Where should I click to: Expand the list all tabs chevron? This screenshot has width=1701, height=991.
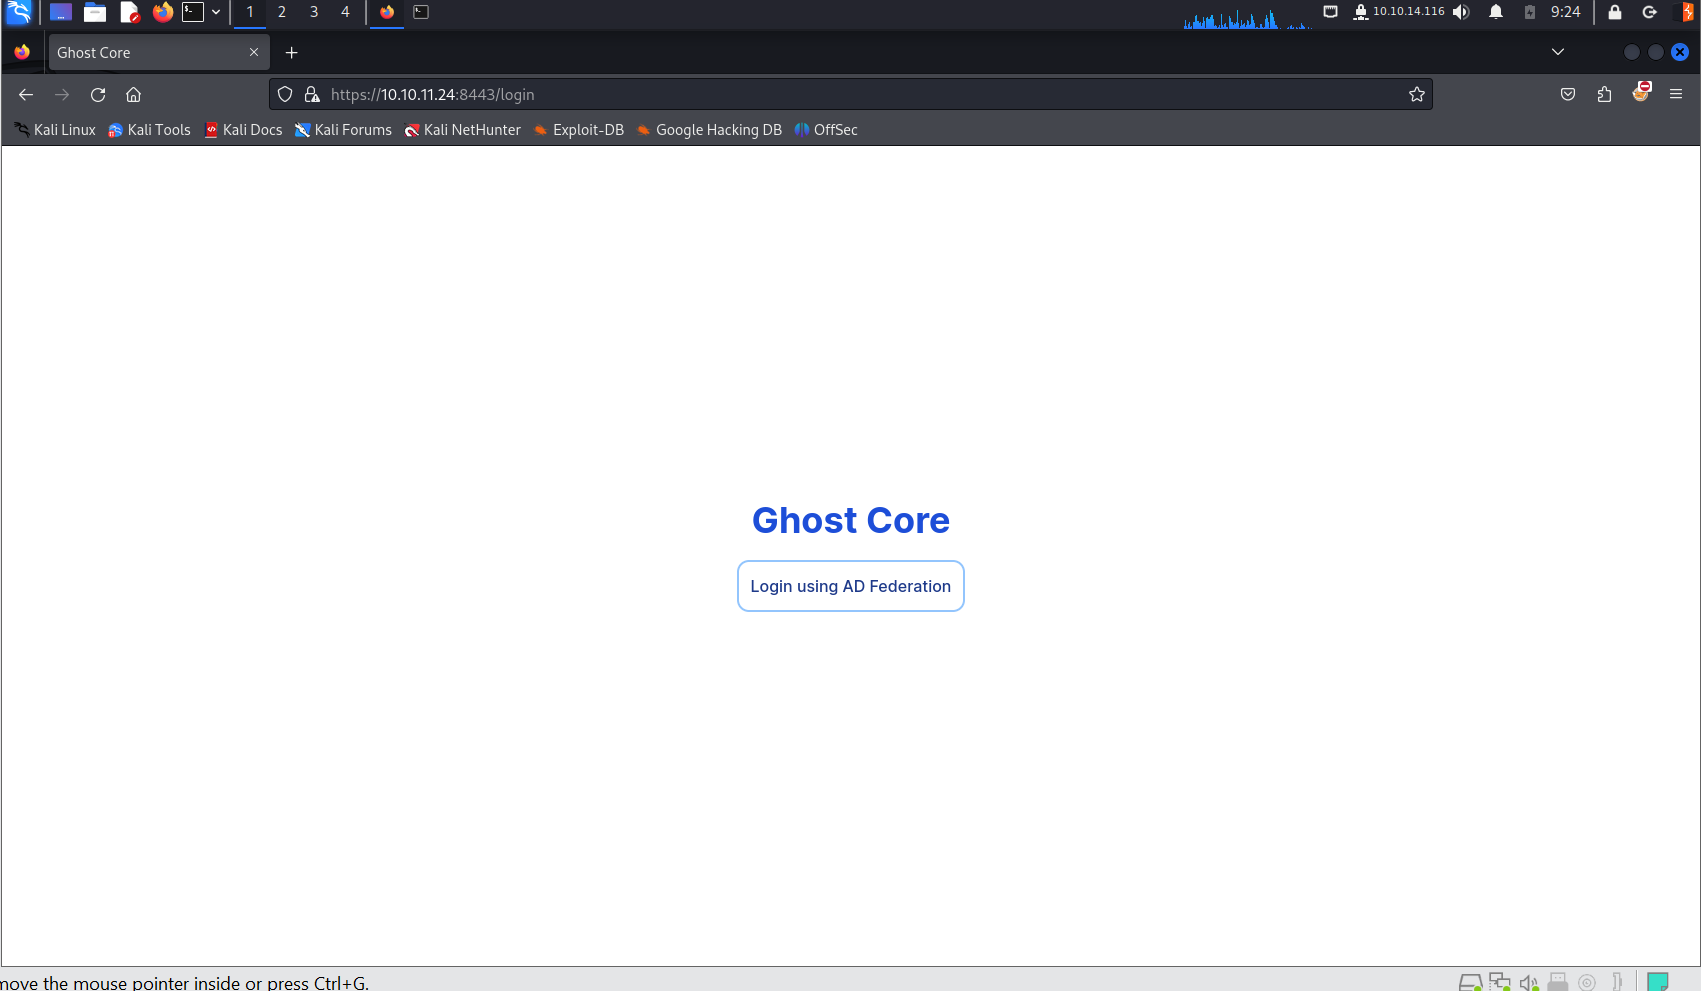pos(1558,52)
